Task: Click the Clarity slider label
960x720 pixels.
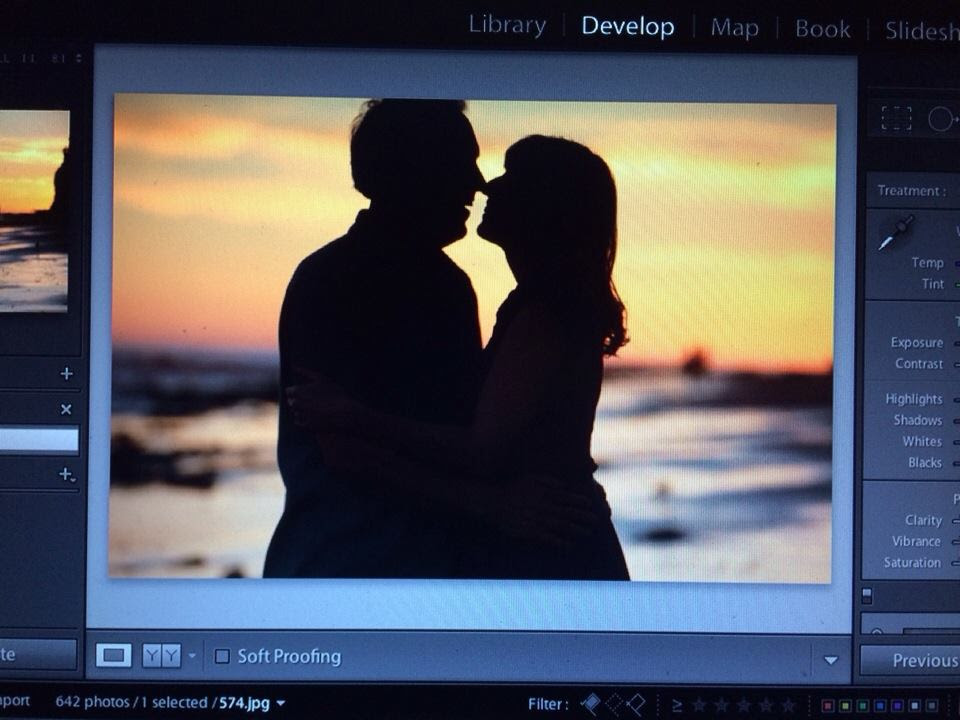Action: tap(923, 520)
